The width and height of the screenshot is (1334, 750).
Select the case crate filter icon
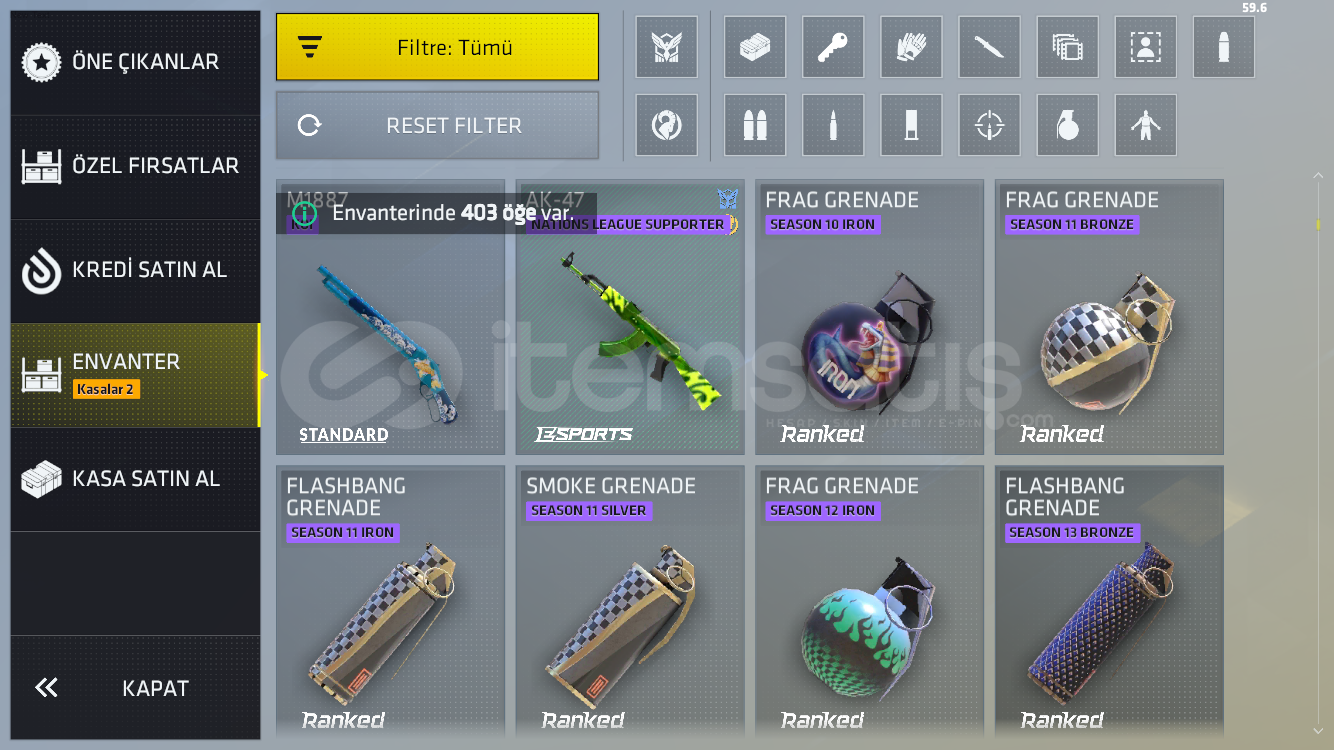[x=755, y=47]
